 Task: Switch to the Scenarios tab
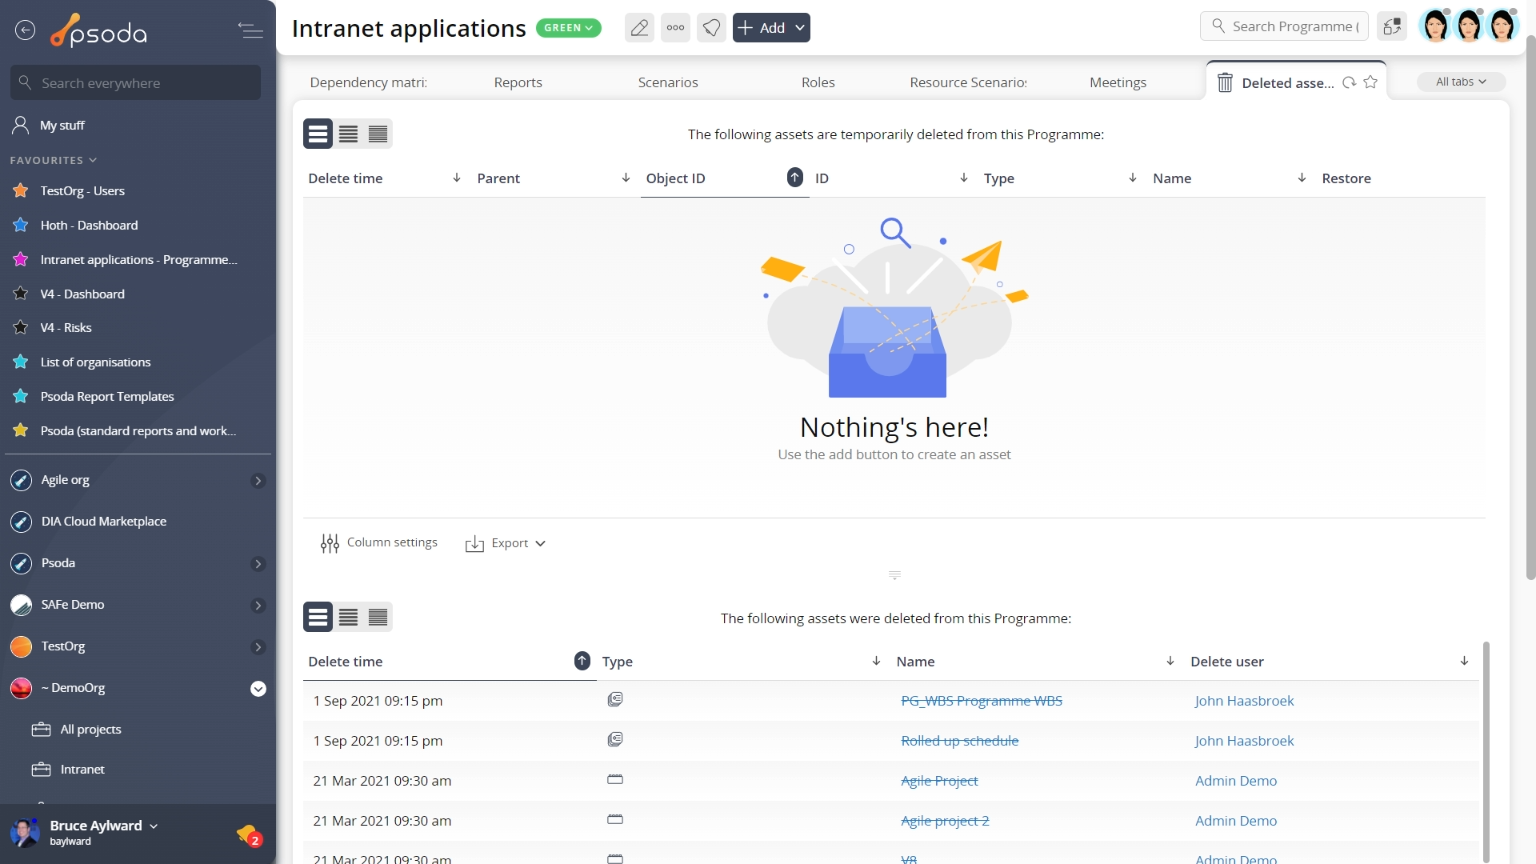668,83
